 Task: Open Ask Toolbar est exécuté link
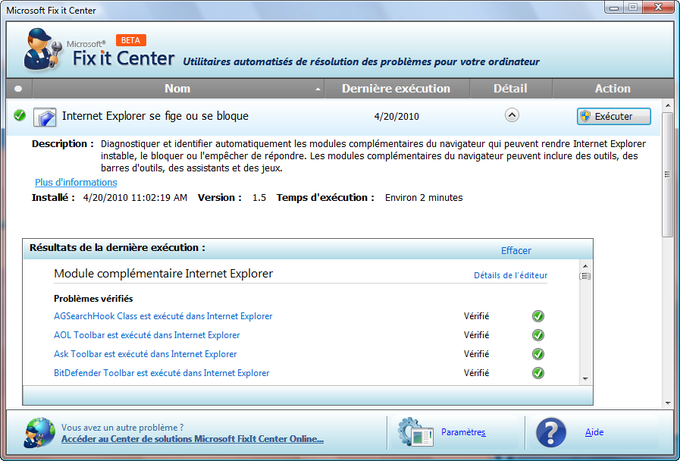(145, 354)
